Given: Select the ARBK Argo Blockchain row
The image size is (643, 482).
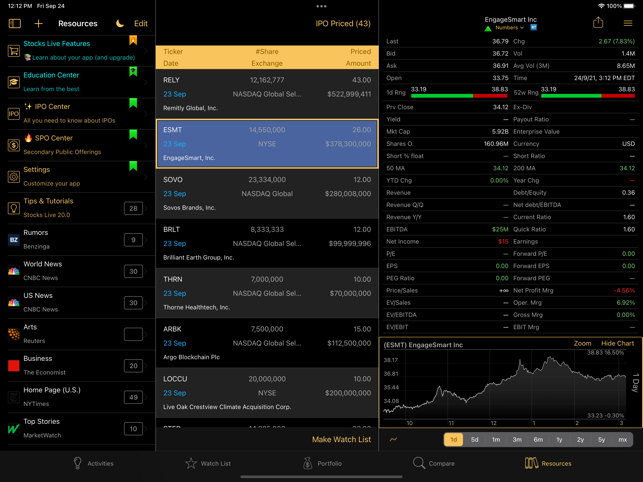Looking at the screenshot, I should pos(267,343).
